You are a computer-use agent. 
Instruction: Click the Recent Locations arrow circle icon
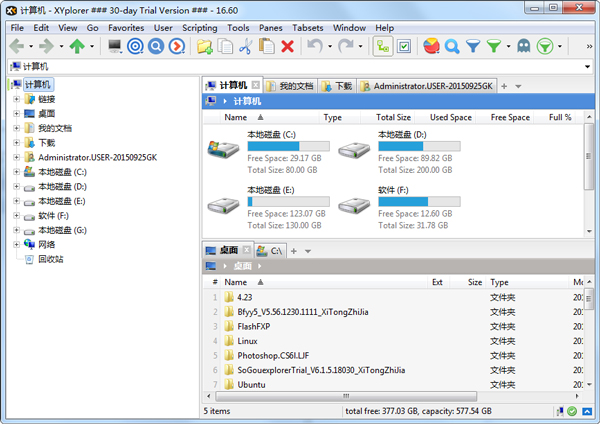(177, 46)
